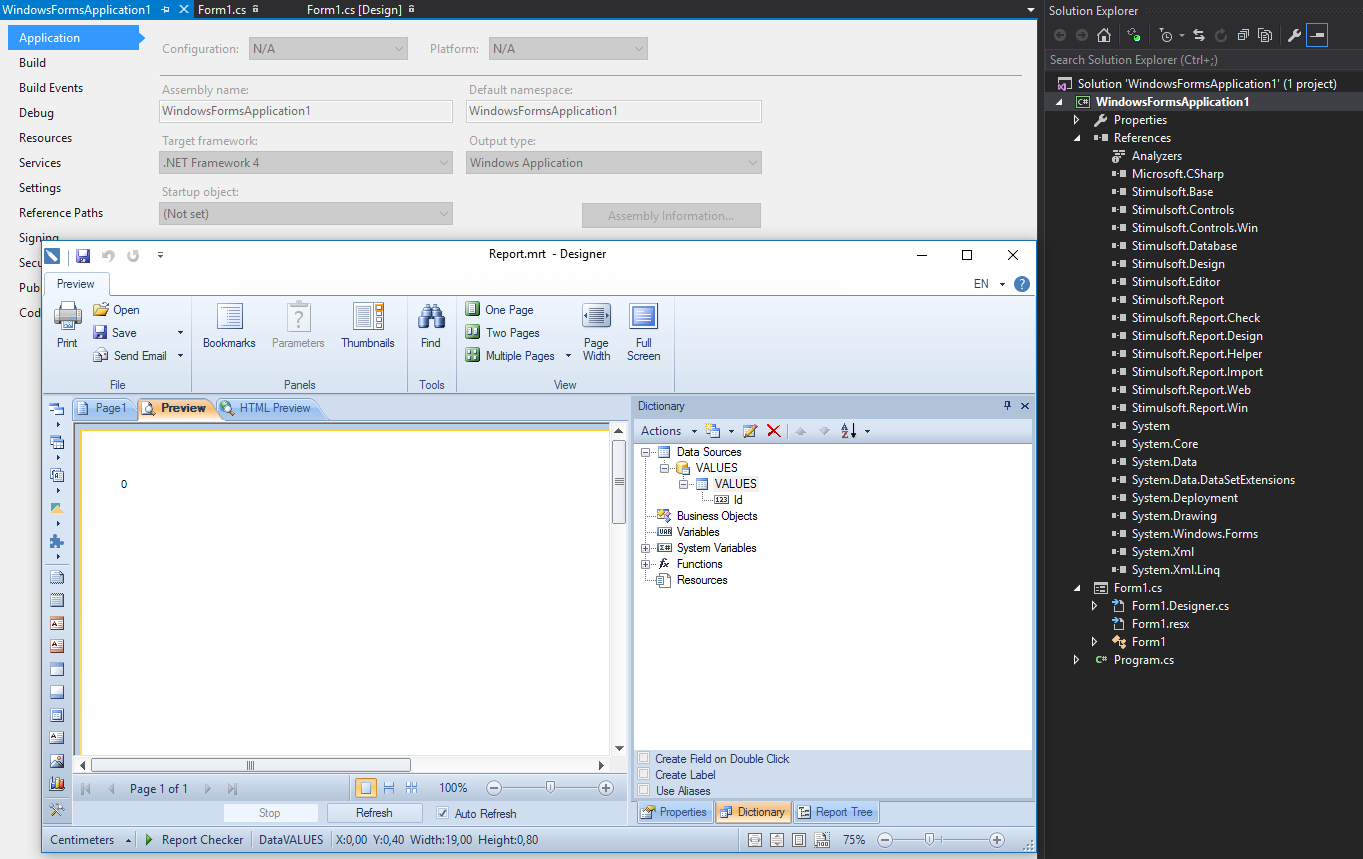Screen dimensions: 1363x859
Task: Click the home icon in the Solution Explorer toolbar
Action: tap(1104, 35)
